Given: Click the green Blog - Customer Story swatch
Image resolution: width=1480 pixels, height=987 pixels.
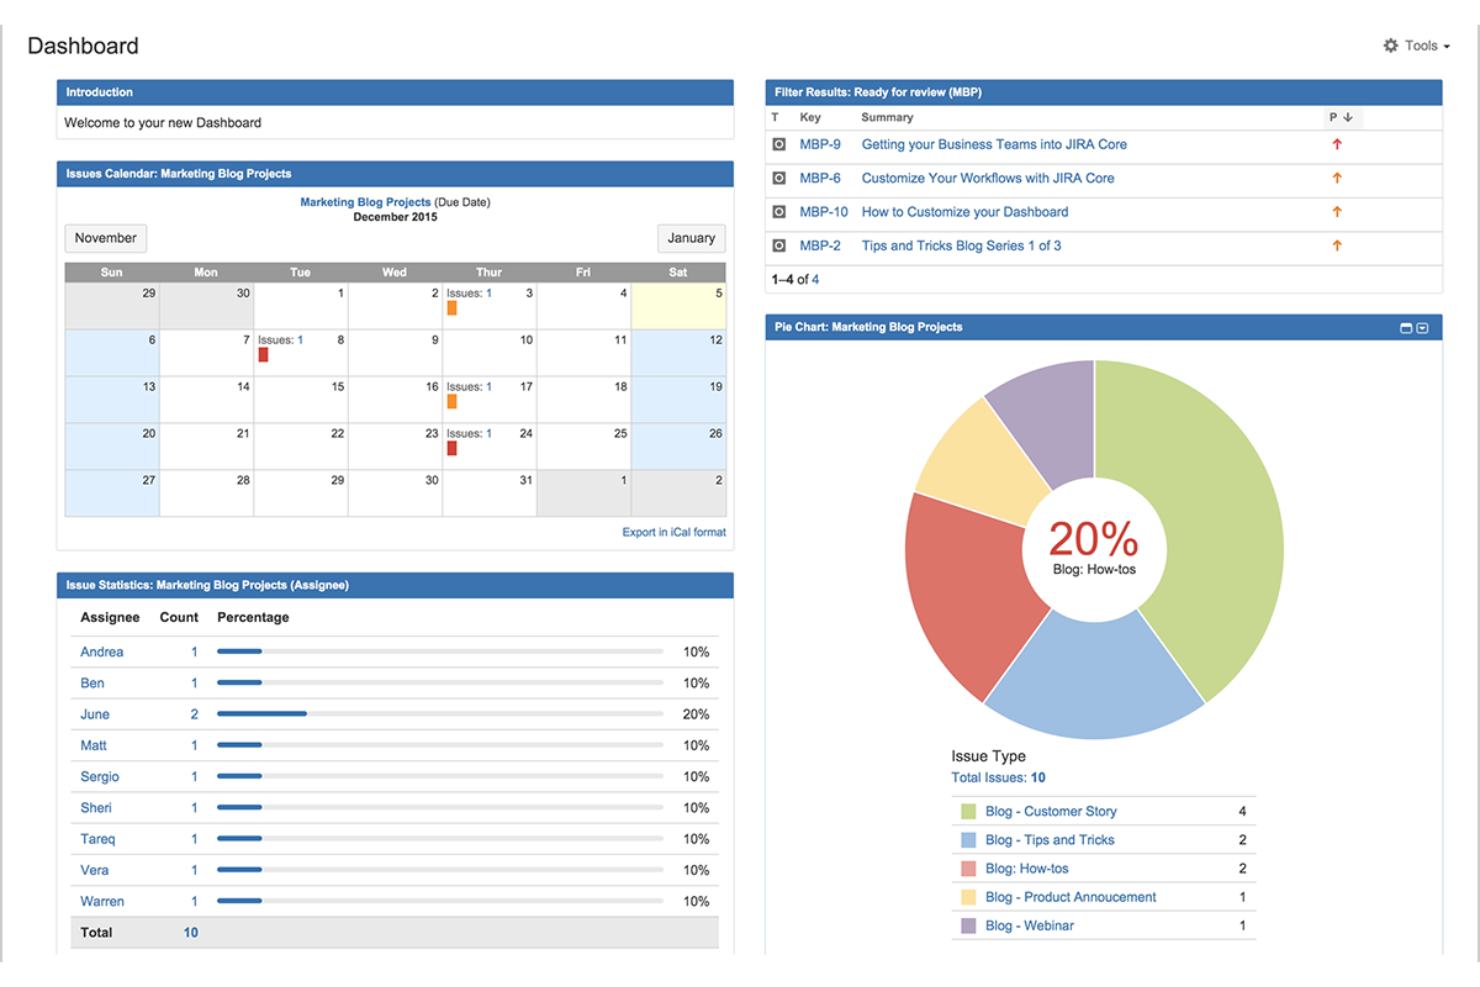Looking at the screenshot, I should pyautogui.click(x=966, y=810).
